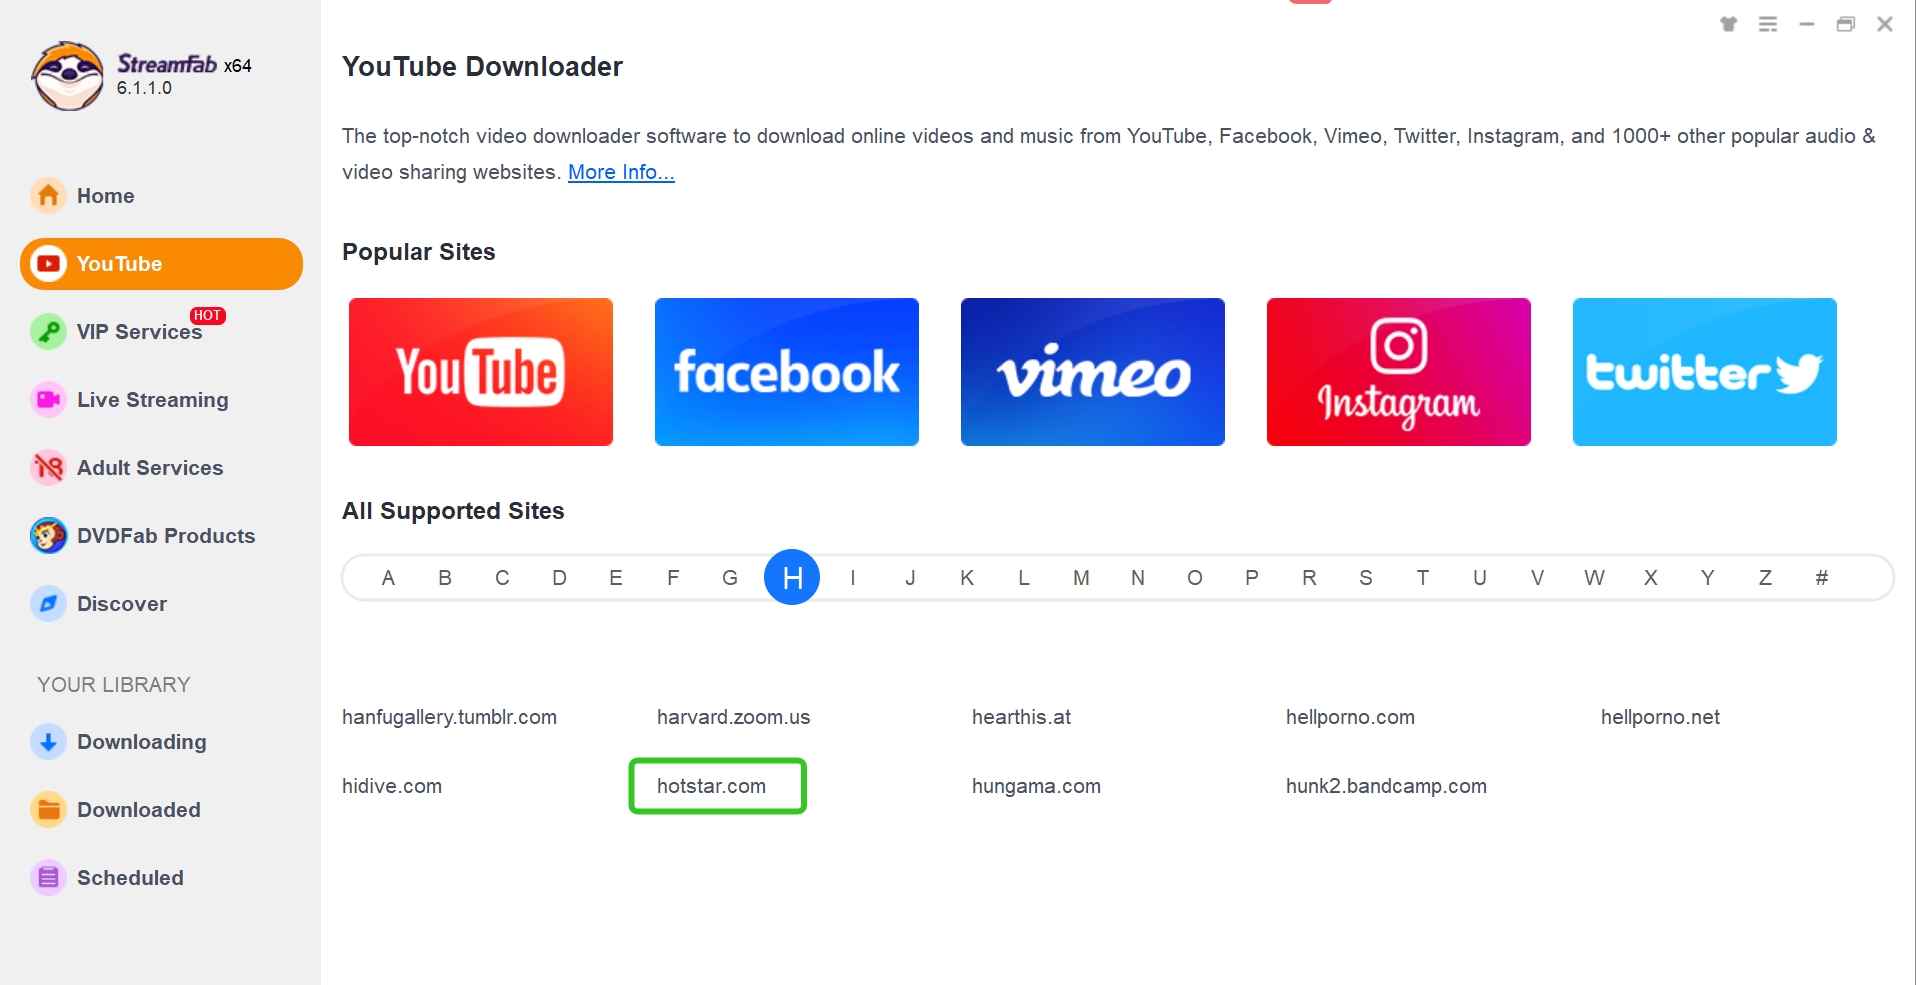
Task: Select the highlighted letter H filter
Action: (792, 577)
